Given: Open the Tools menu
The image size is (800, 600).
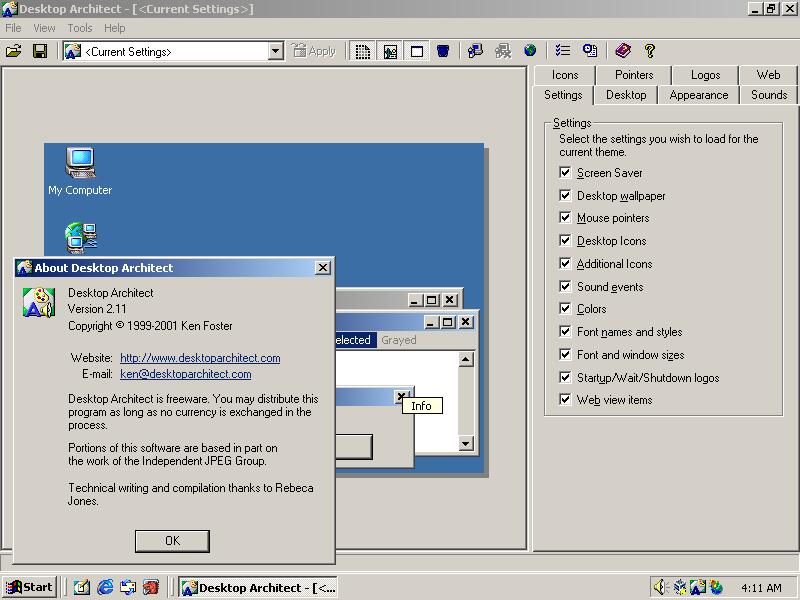Looking at the screenshot, I should click(x=80, y=28).
